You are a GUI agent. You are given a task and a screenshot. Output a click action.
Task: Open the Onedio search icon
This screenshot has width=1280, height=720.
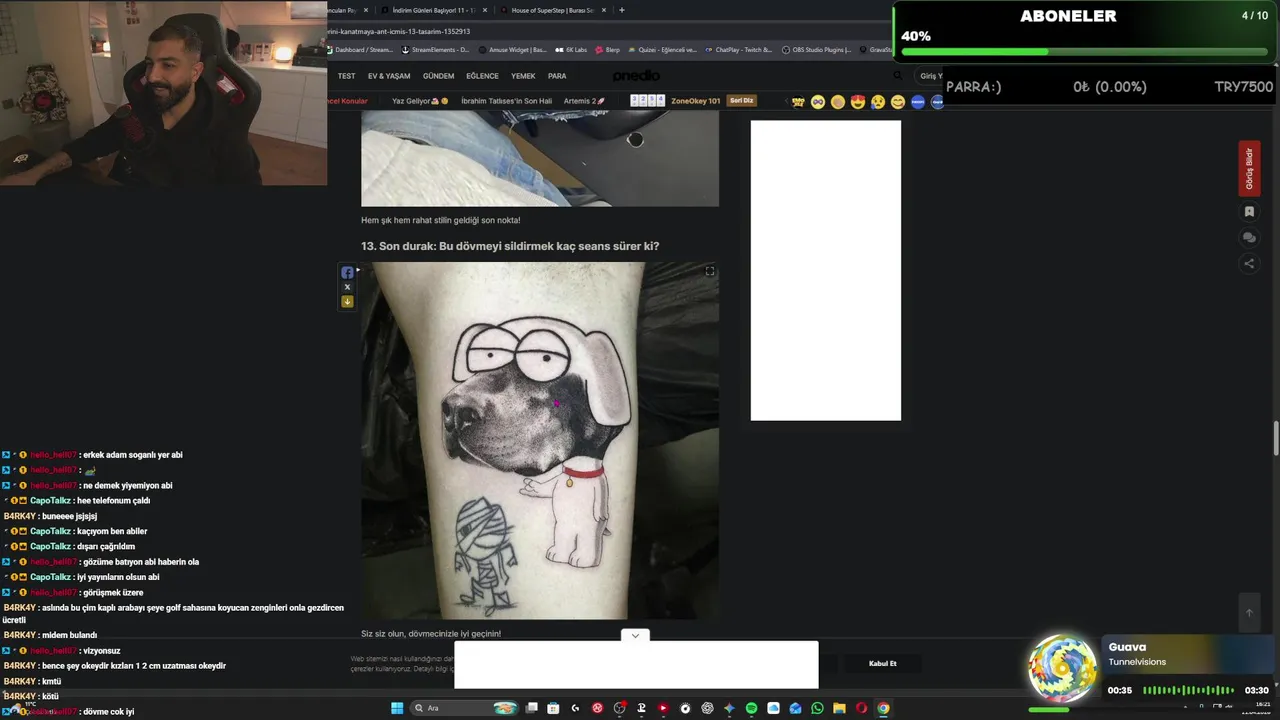click(897, 76)
